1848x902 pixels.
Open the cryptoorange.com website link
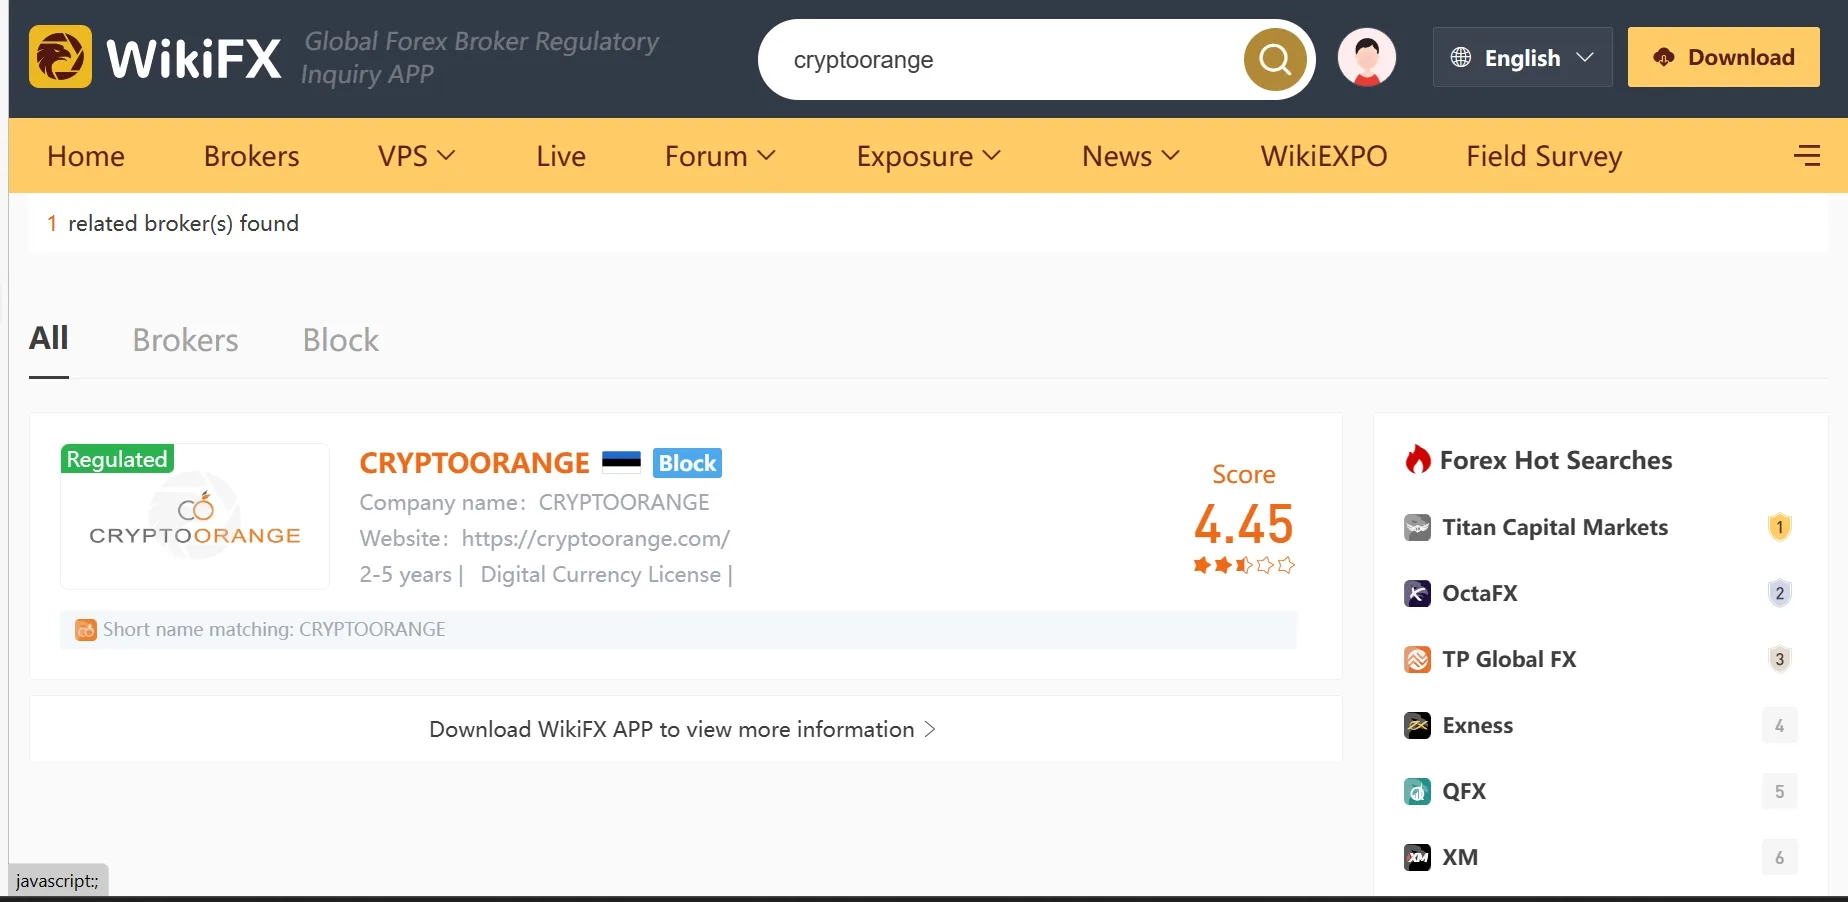[x=596, y=538]
